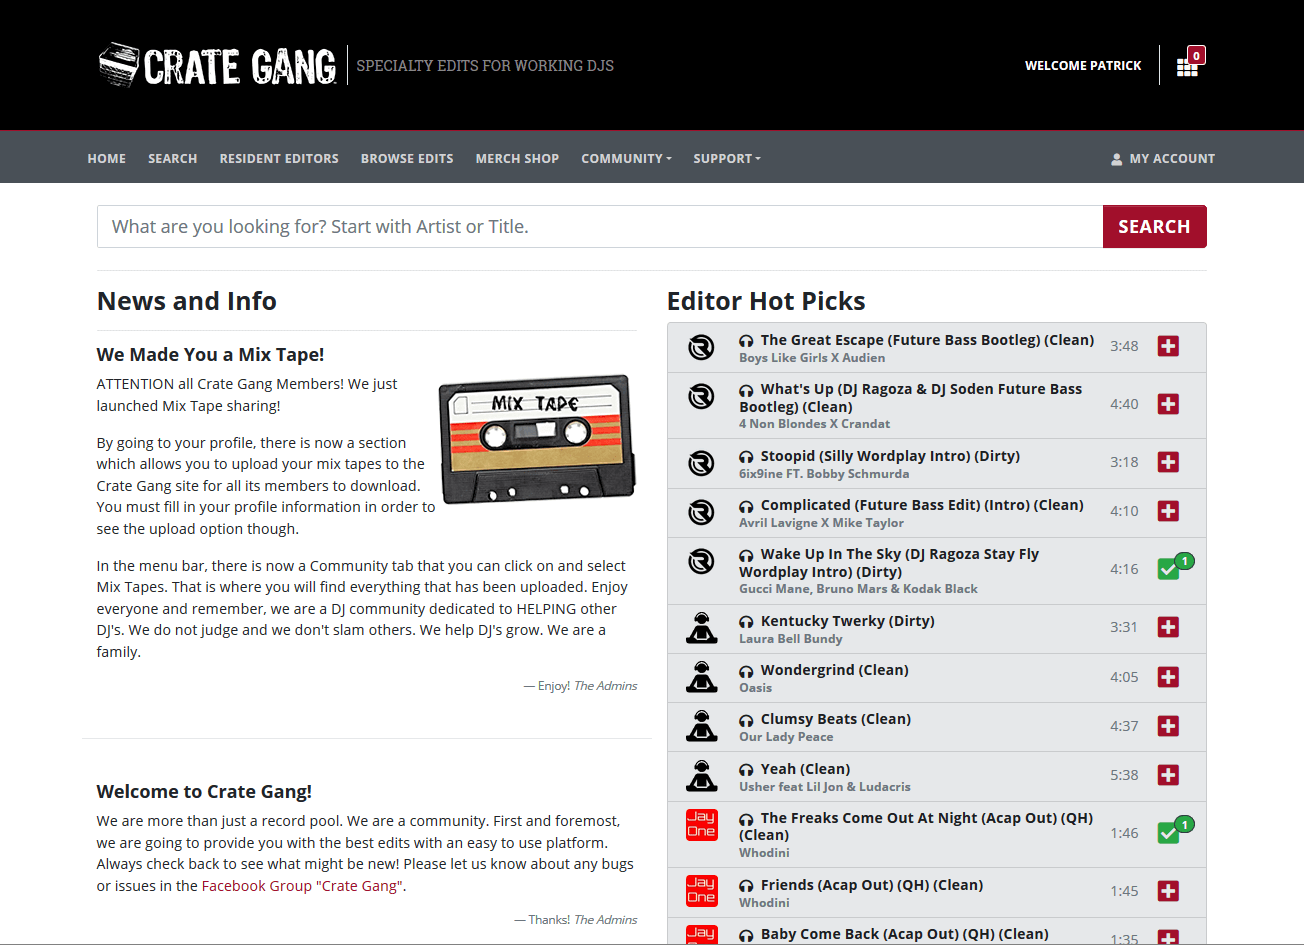Add Stoopid Silly Wordplay Intro to crate
Image resolution: width=1304 pixels, height=945 pixels.
coord(1168,462)
